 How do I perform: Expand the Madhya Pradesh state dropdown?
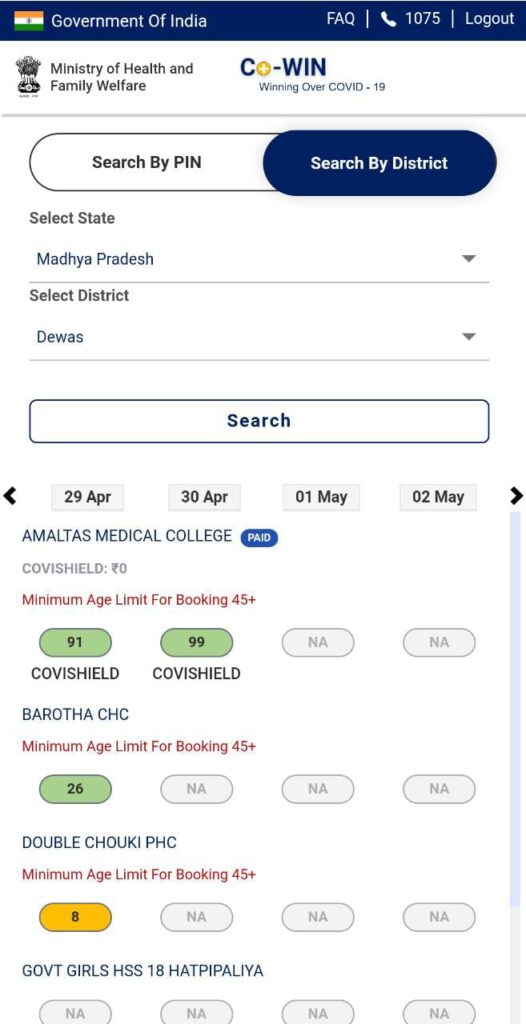coord(259,259)
